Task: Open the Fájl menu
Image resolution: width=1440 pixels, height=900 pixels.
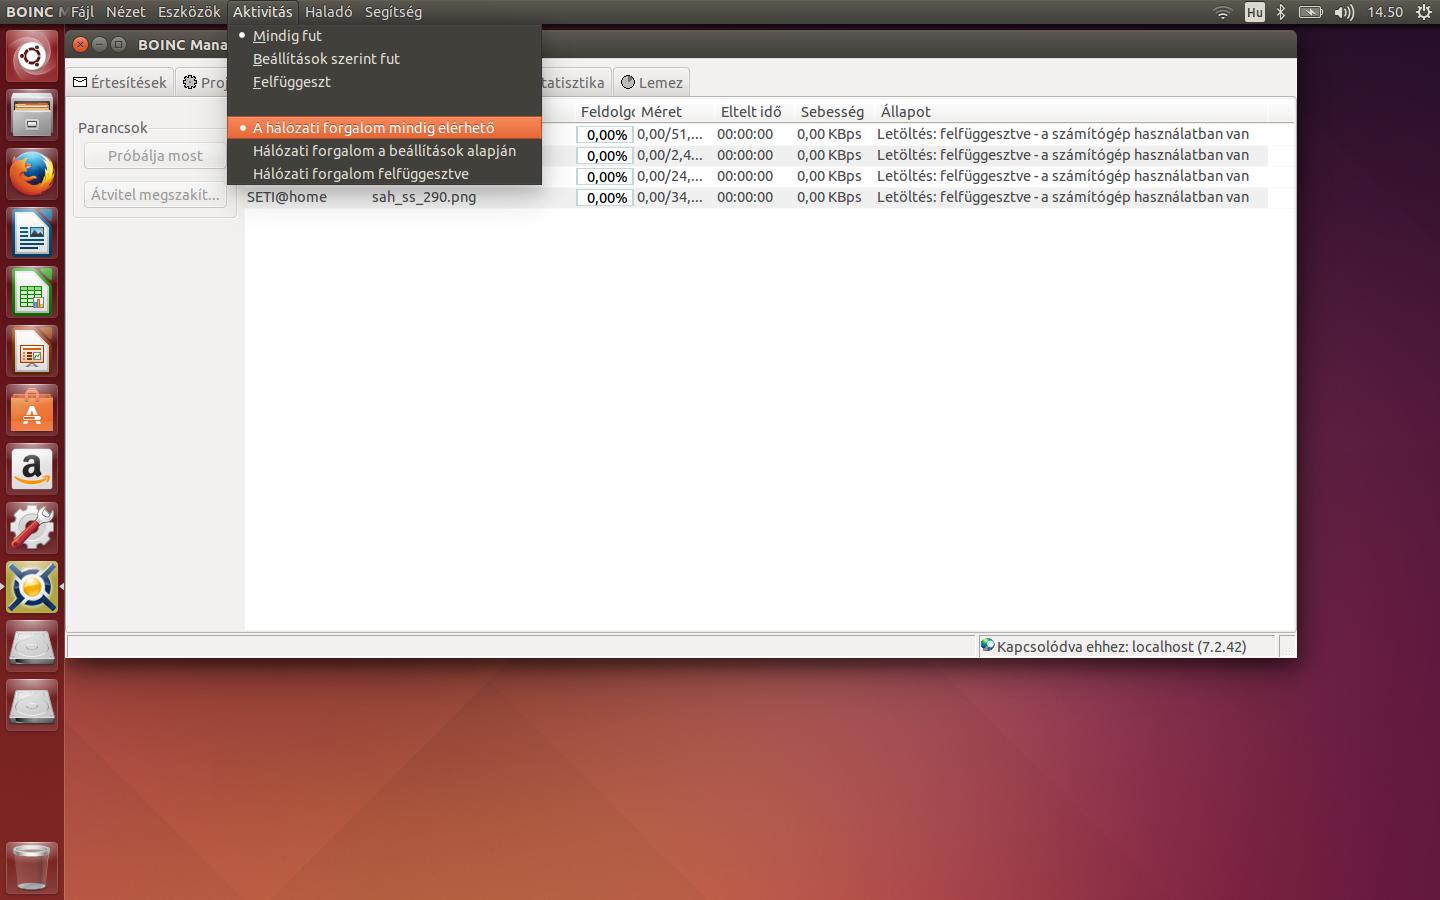Action: (83, 12)
